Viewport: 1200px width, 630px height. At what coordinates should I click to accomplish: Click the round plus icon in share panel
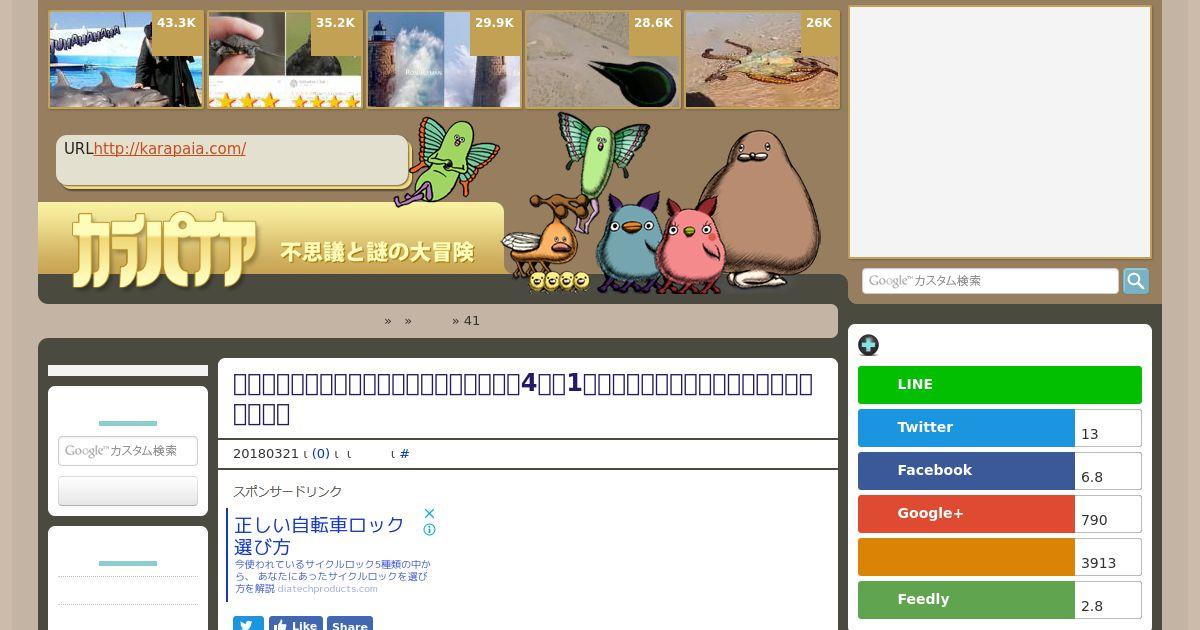(868, 345)
